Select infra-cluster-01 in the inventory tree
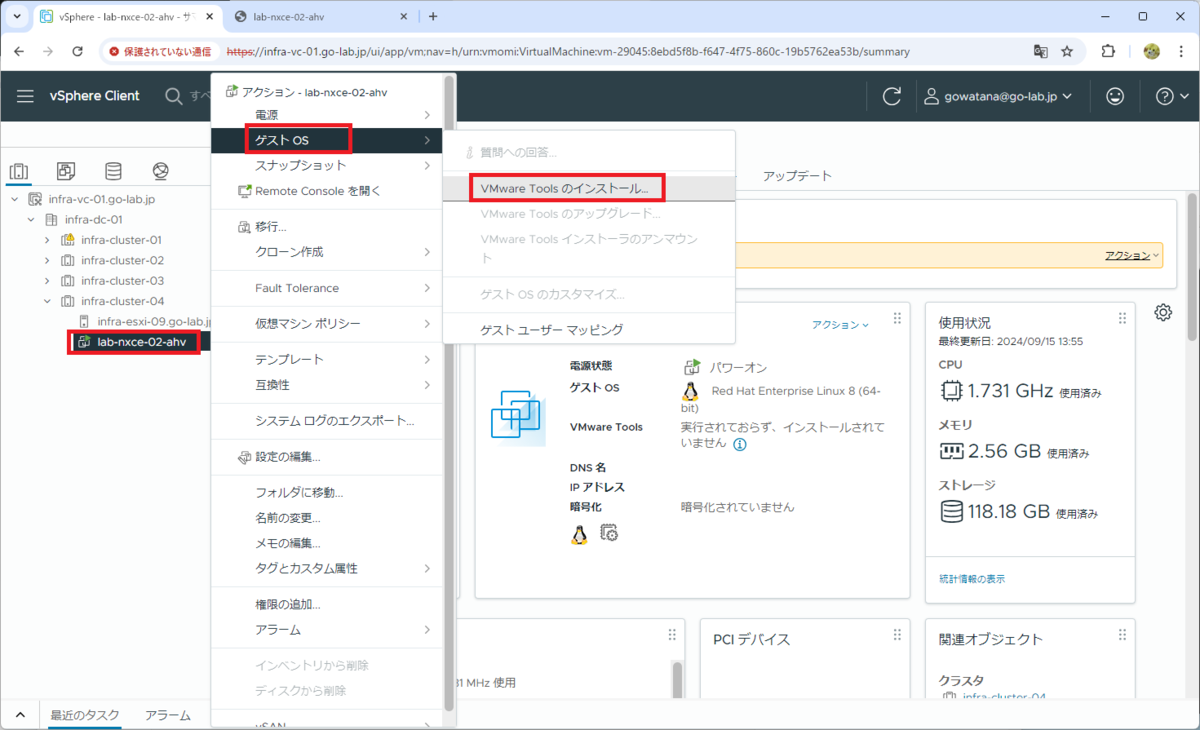1200x730 pixels. click(122, 240)
